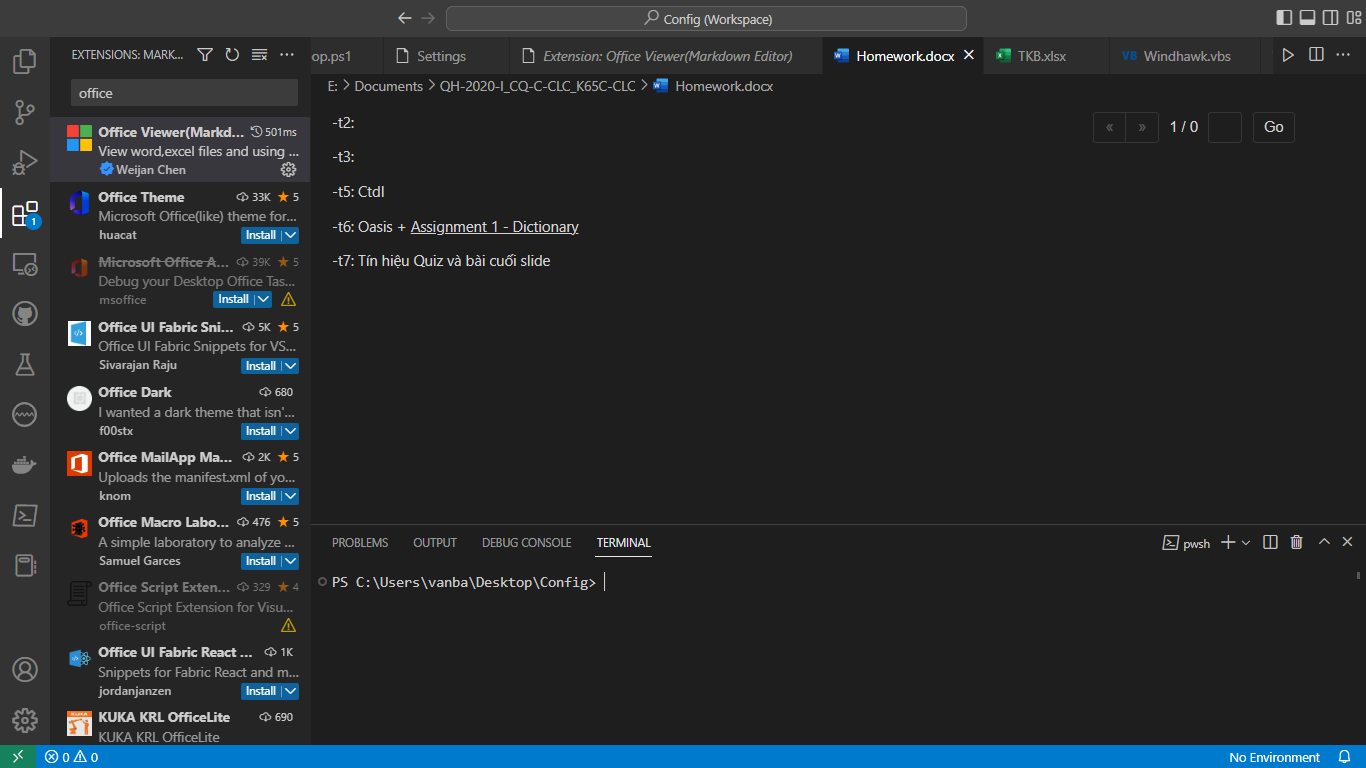Open the PROBLEMS panel tab

[x=359, y=542]
